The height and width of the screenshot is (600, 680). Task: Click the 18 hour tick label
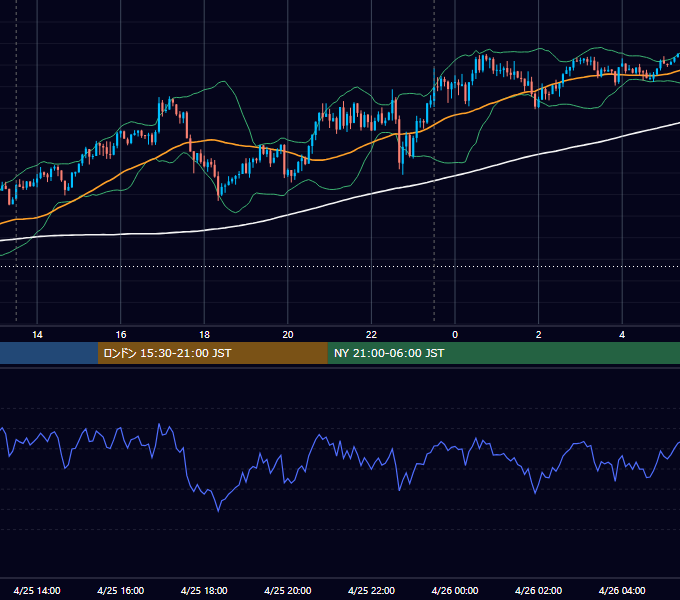coord(204,335)
